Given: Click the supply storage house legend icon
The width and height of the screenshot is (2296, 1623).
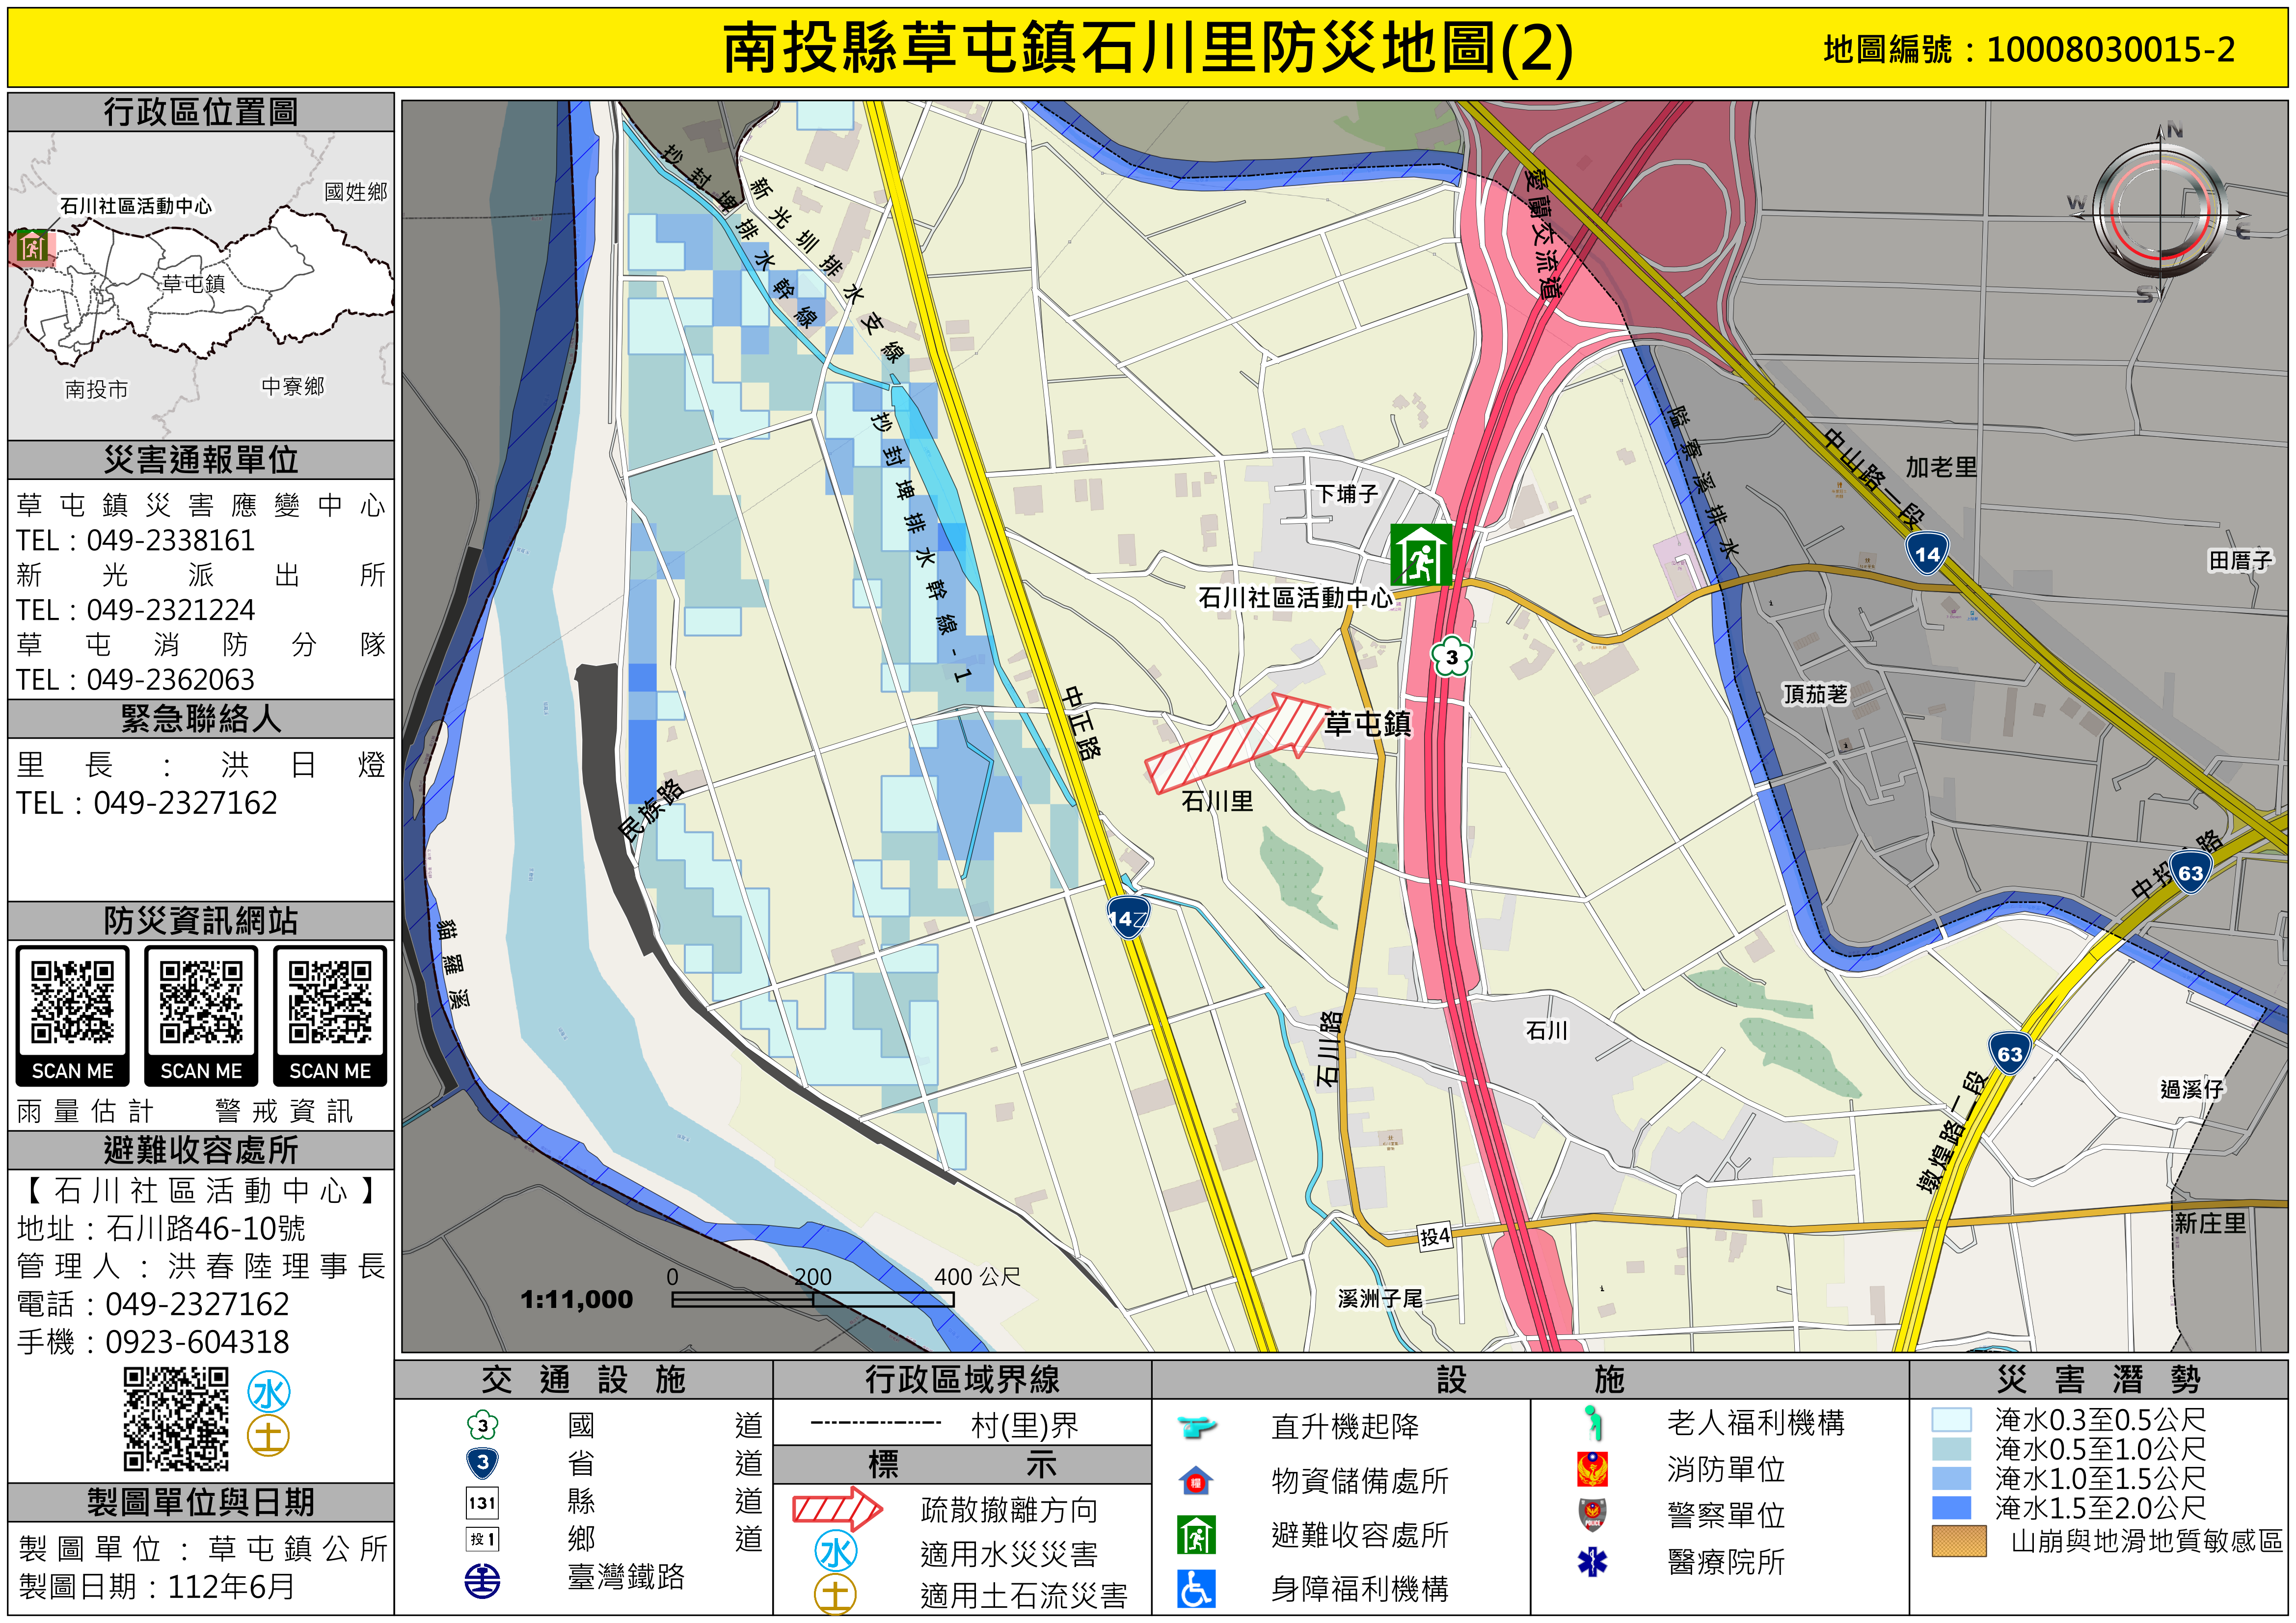Looking at the screenshot, I should 1196,1480.
